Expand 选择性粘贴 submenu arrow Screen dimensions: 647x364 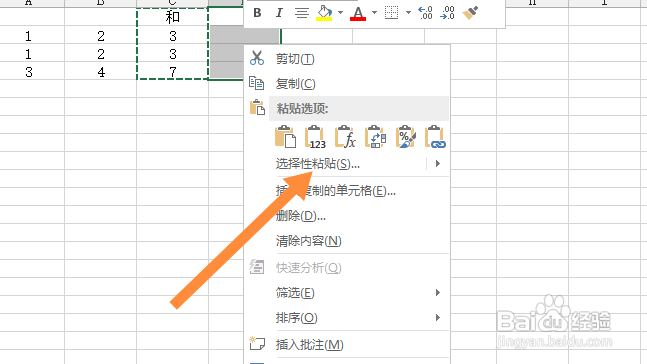438,164
